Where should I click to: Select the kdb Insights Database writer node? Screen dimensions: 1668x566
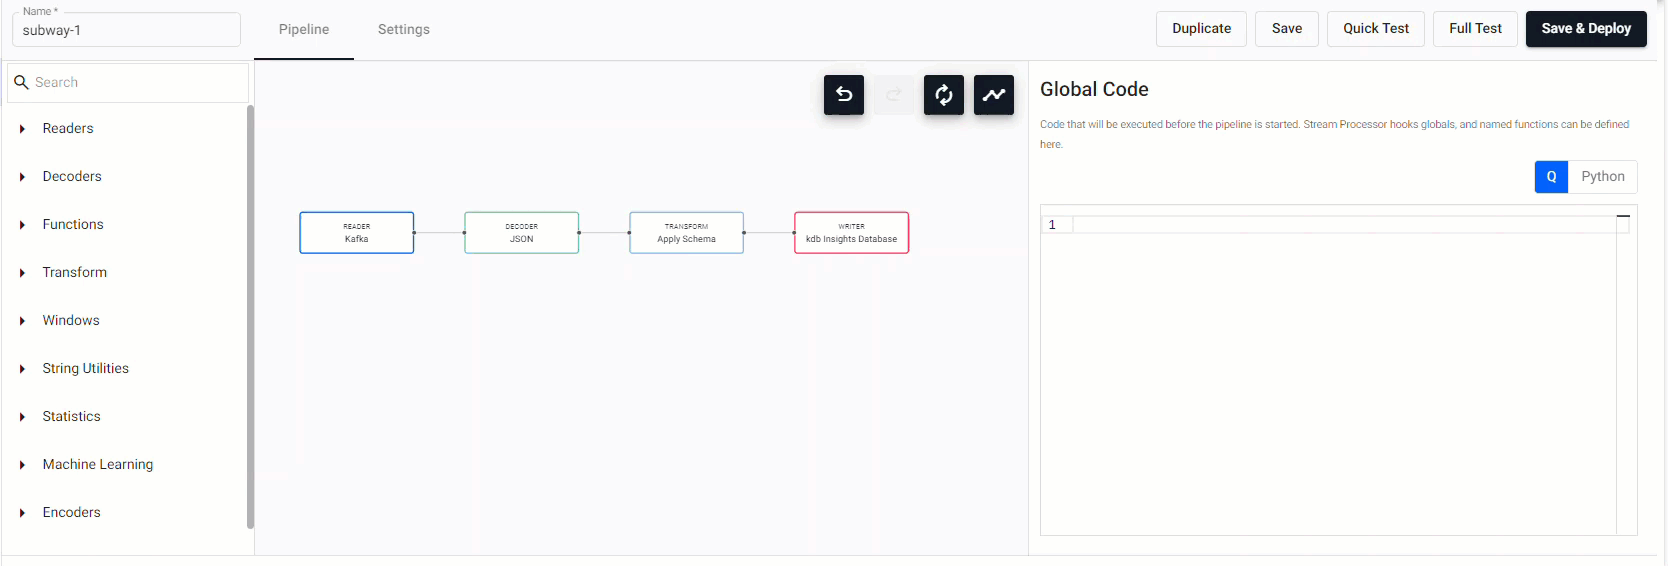tap(851, 233)
